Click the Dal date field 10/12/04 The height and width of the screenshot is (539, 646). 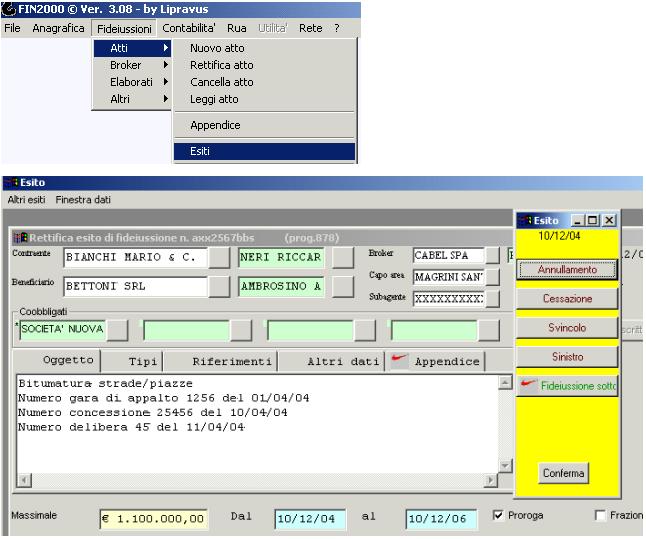point(311,519)
